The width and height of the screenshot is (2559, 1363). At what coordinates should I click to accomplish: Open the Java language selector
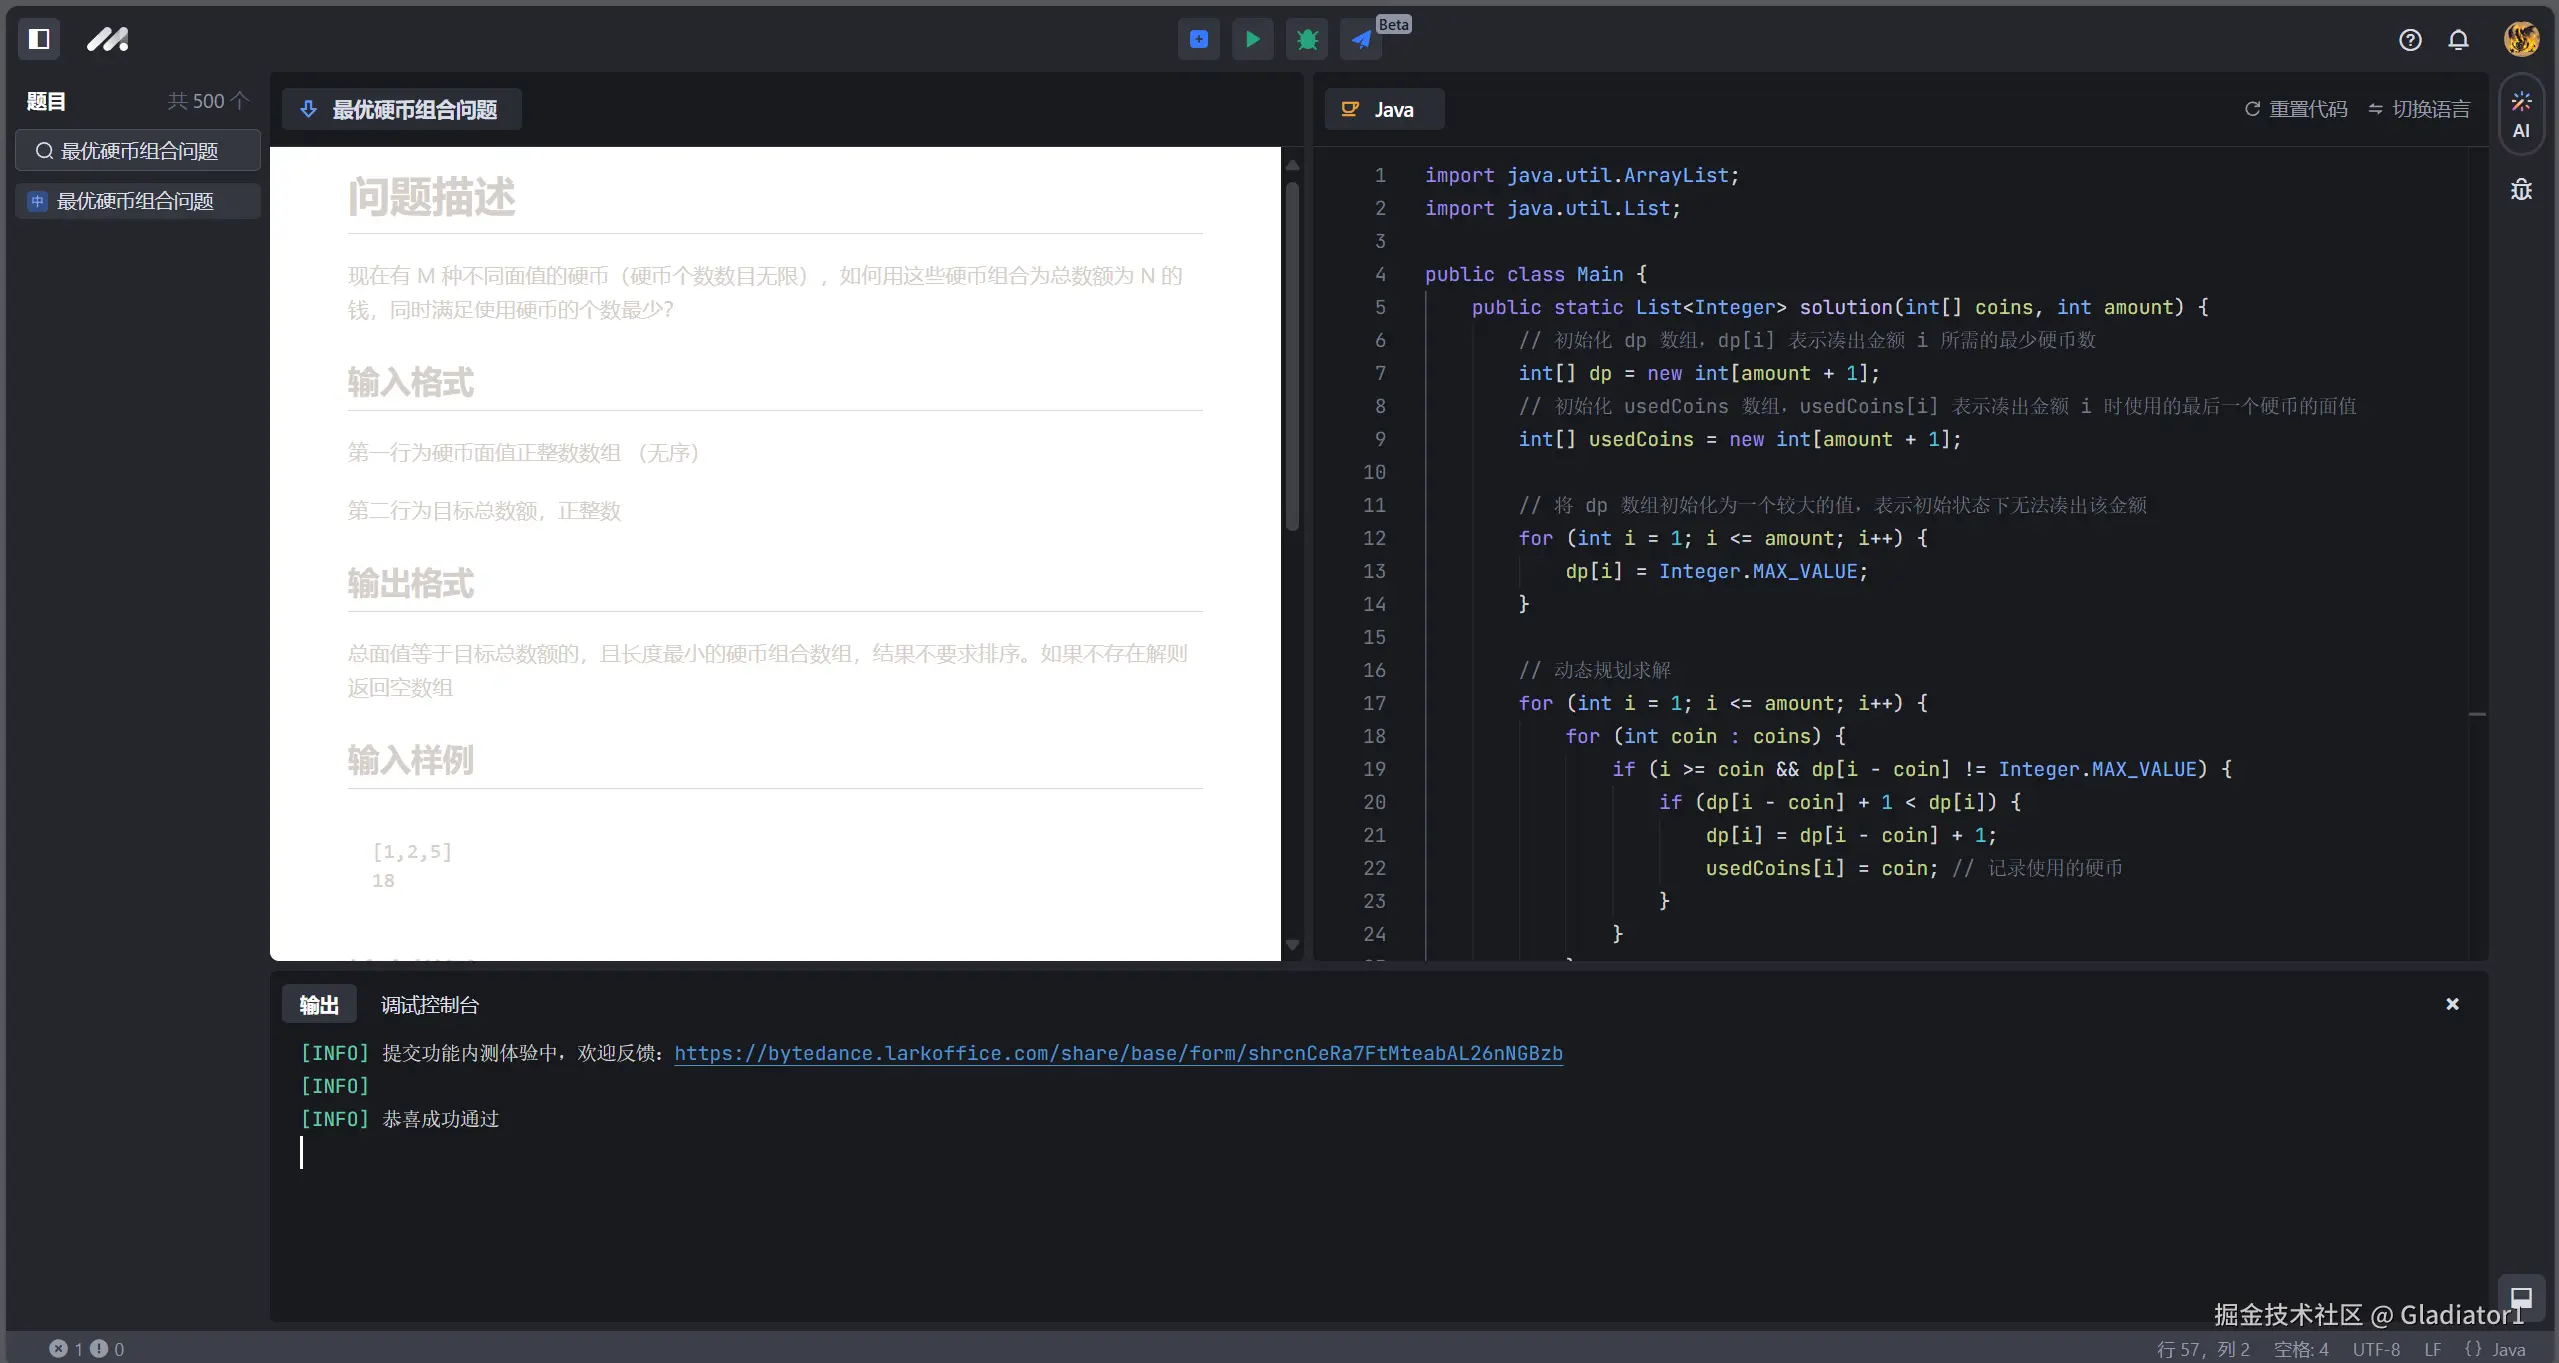click(1383, 109)
